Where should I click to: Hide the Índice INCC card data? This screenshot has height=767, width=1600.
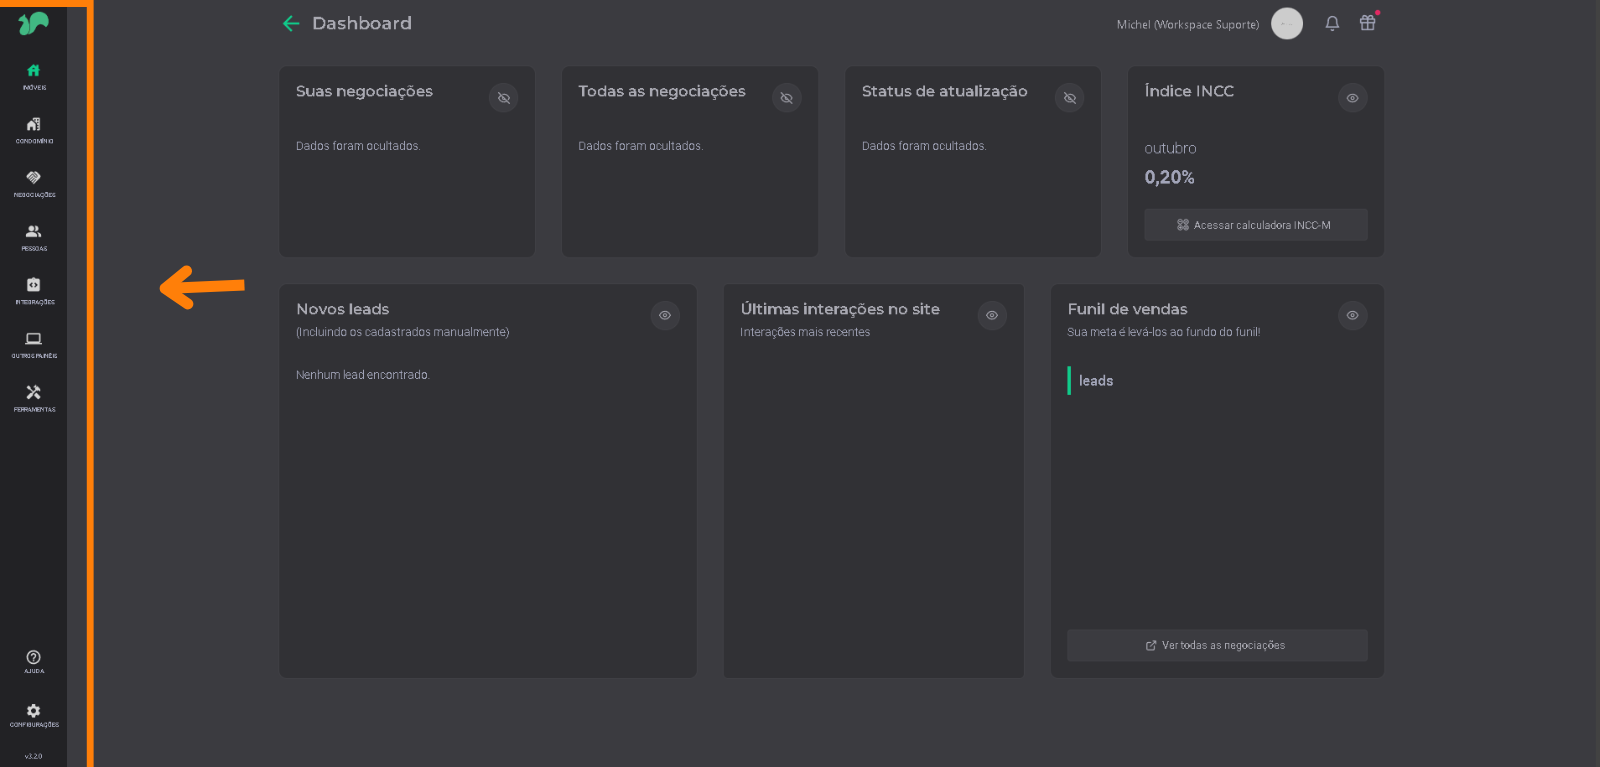click(x=1352, y=98)
